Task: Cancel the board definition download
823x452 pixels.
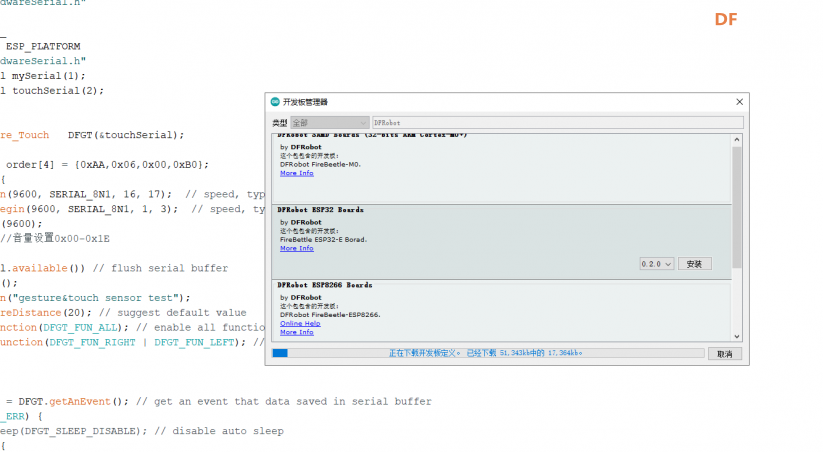Action: (725, 354)
